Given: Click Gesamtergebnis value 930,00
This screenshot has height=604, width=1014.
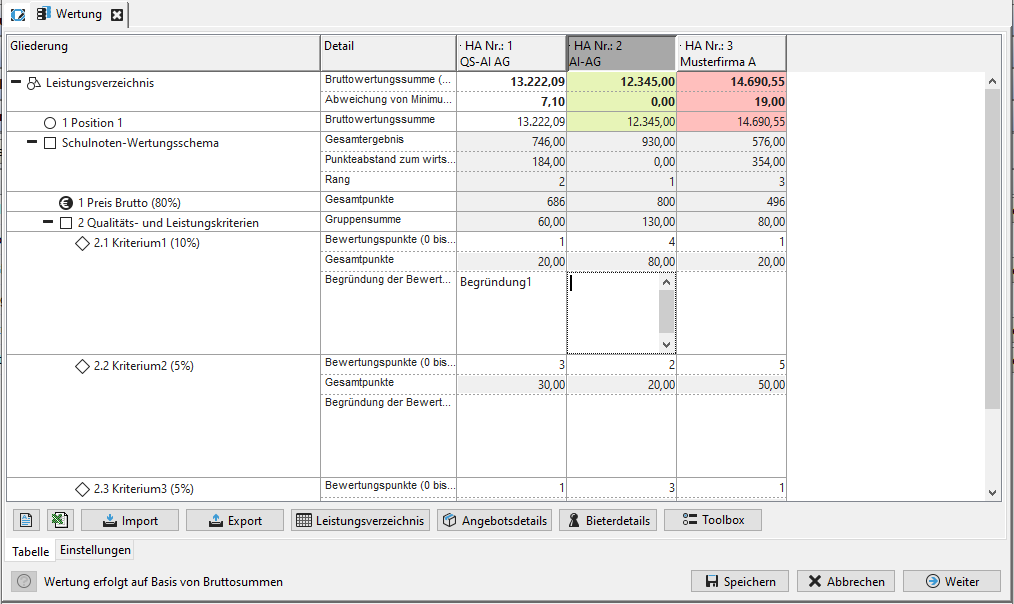Looking at the screenshot, I should 621,142.
